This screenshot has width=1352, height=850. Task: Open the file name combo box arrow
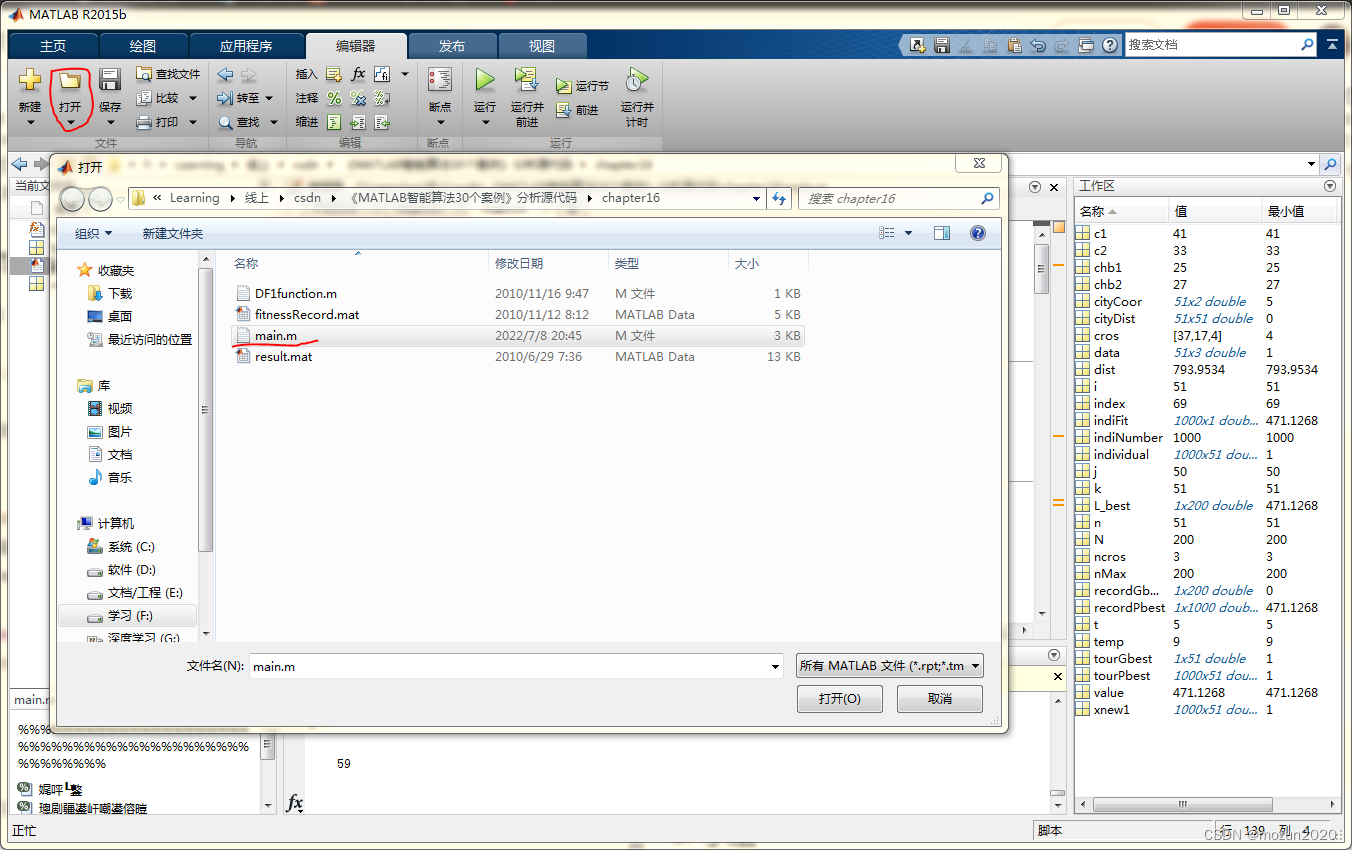(x=776, y=667)
